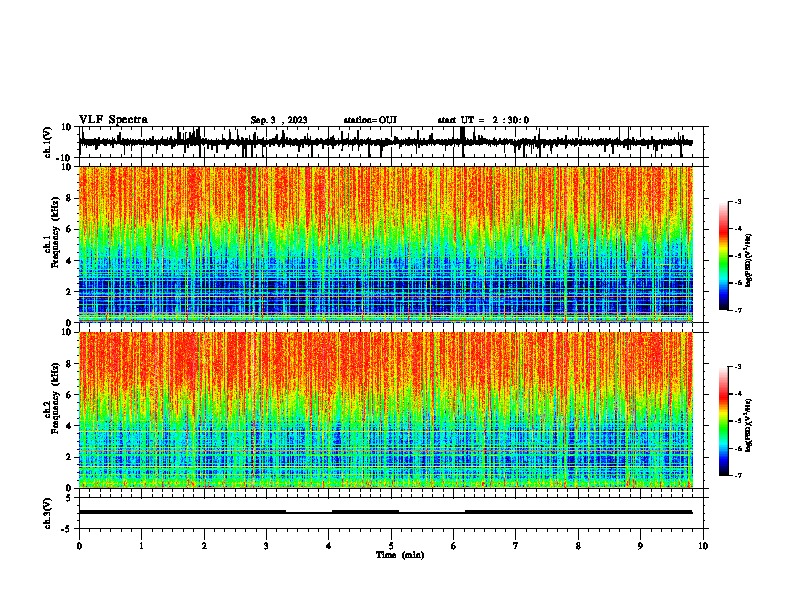Click the ch.1 "Frequency (kHz)" axis label
The width and height of the screenshot is (792, 612).
(55, 233)
